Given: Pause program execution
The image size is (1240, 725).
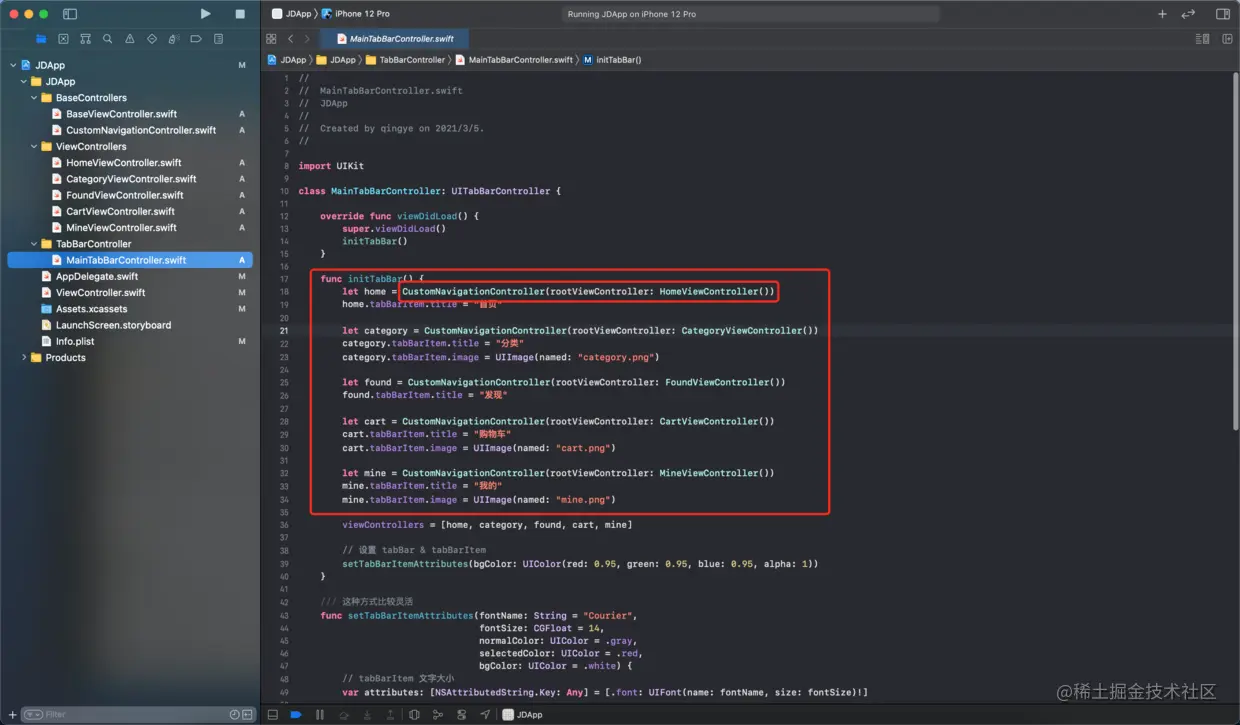Looking at the screenshot, I should click(320, 715).
